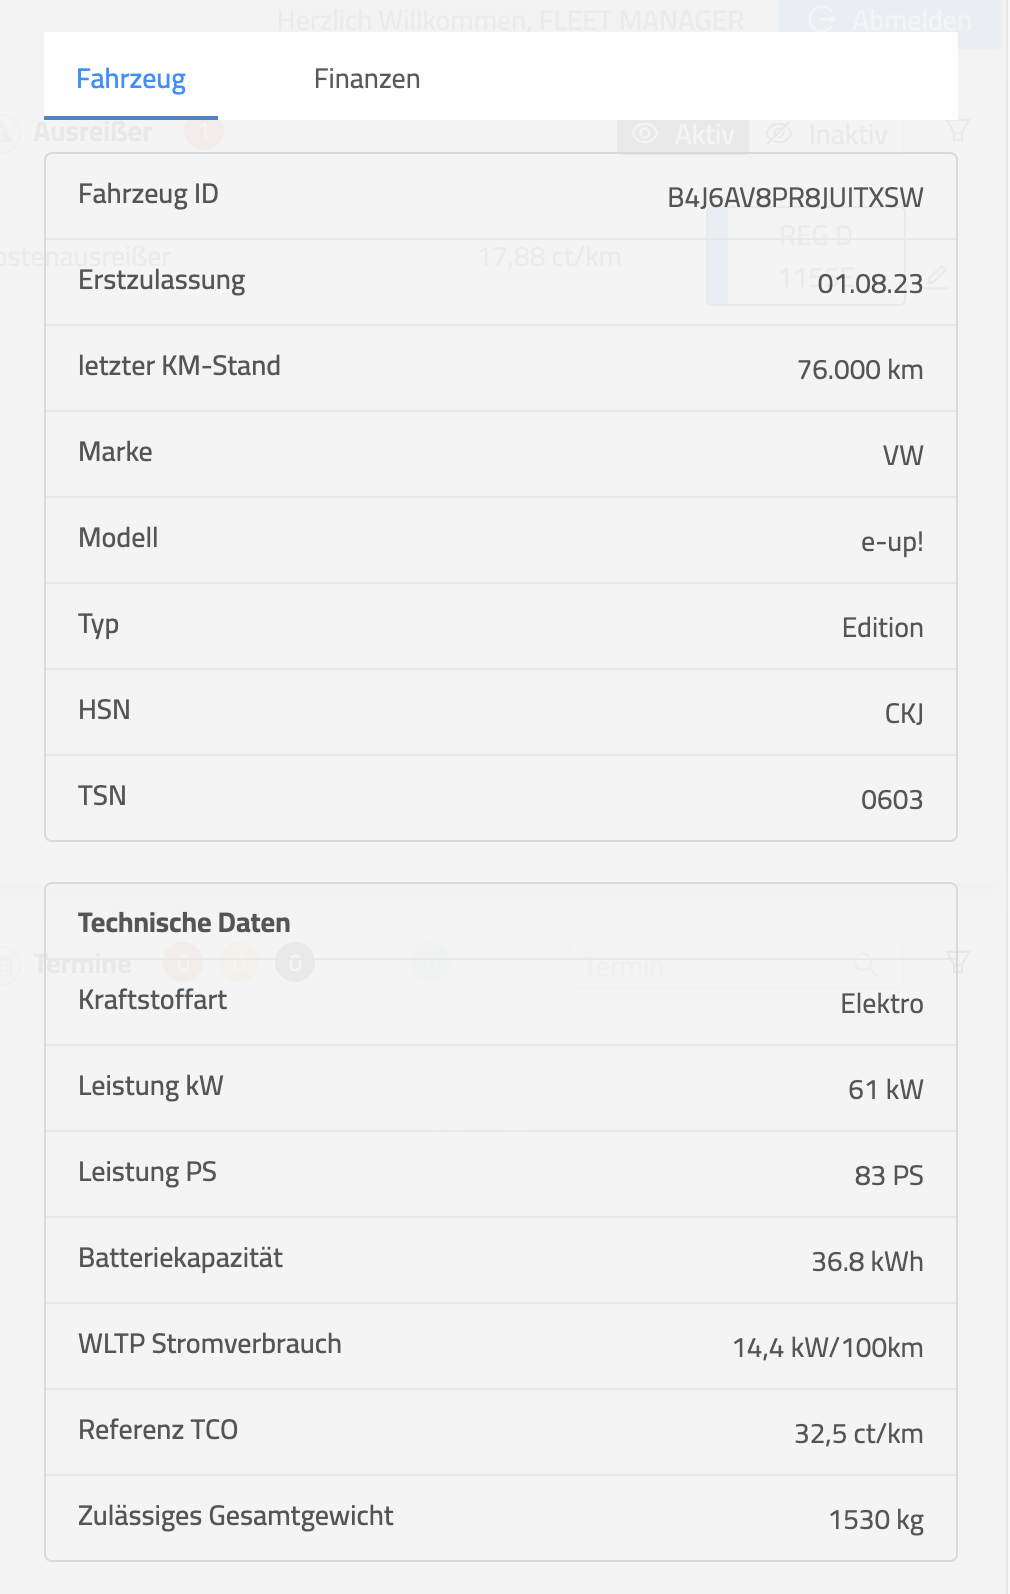
Task: Click the magnifier icon in Termin search
Action: coord(866,965)
